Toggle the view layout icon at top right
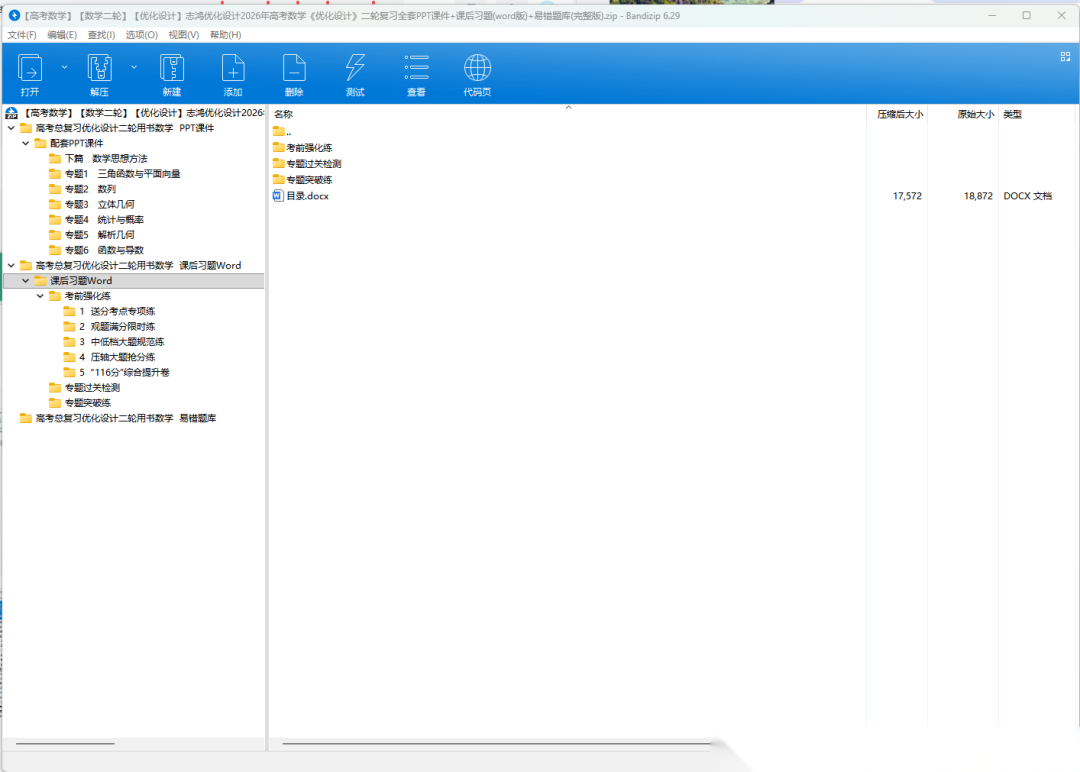 (1065, 57)
